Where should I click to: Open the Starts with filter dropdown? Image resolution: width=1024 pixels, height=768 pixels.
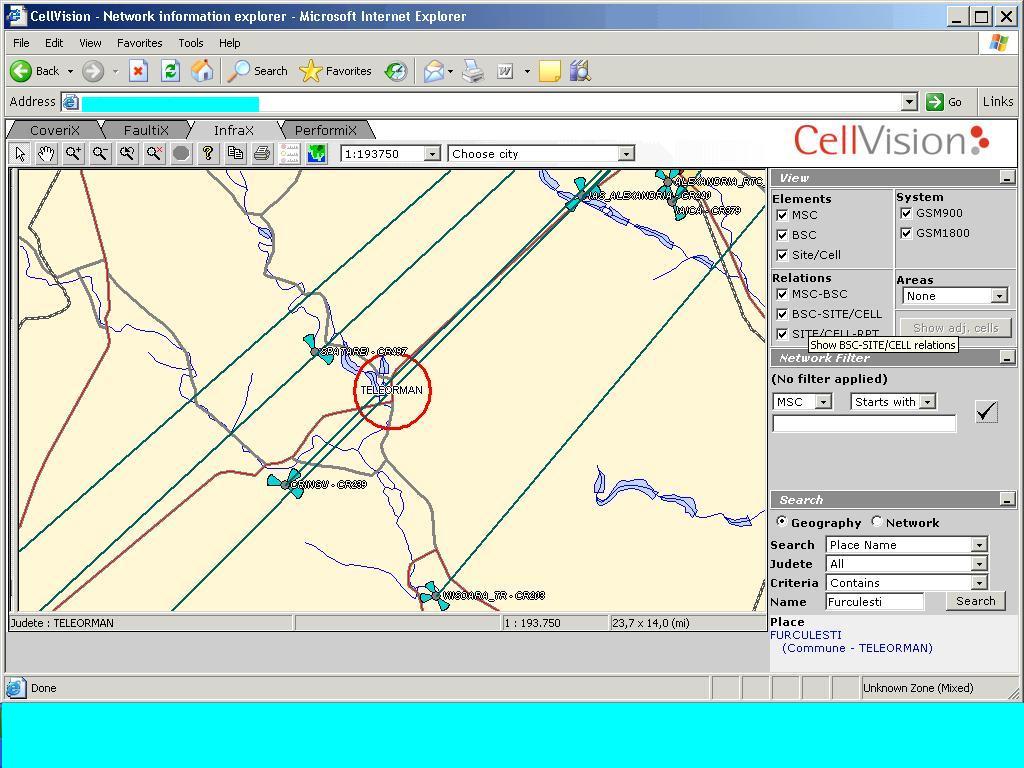(x=927, y=402)
